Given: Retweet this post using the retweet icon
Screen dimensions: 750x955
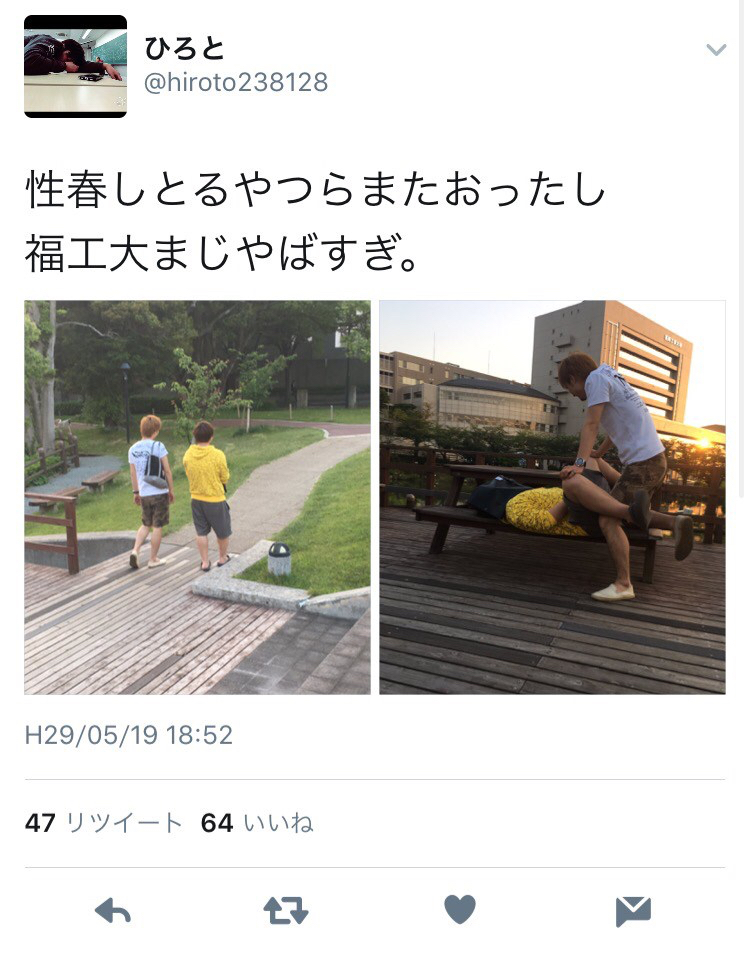Looking at the screenshot, I should [x=286, y=911].
